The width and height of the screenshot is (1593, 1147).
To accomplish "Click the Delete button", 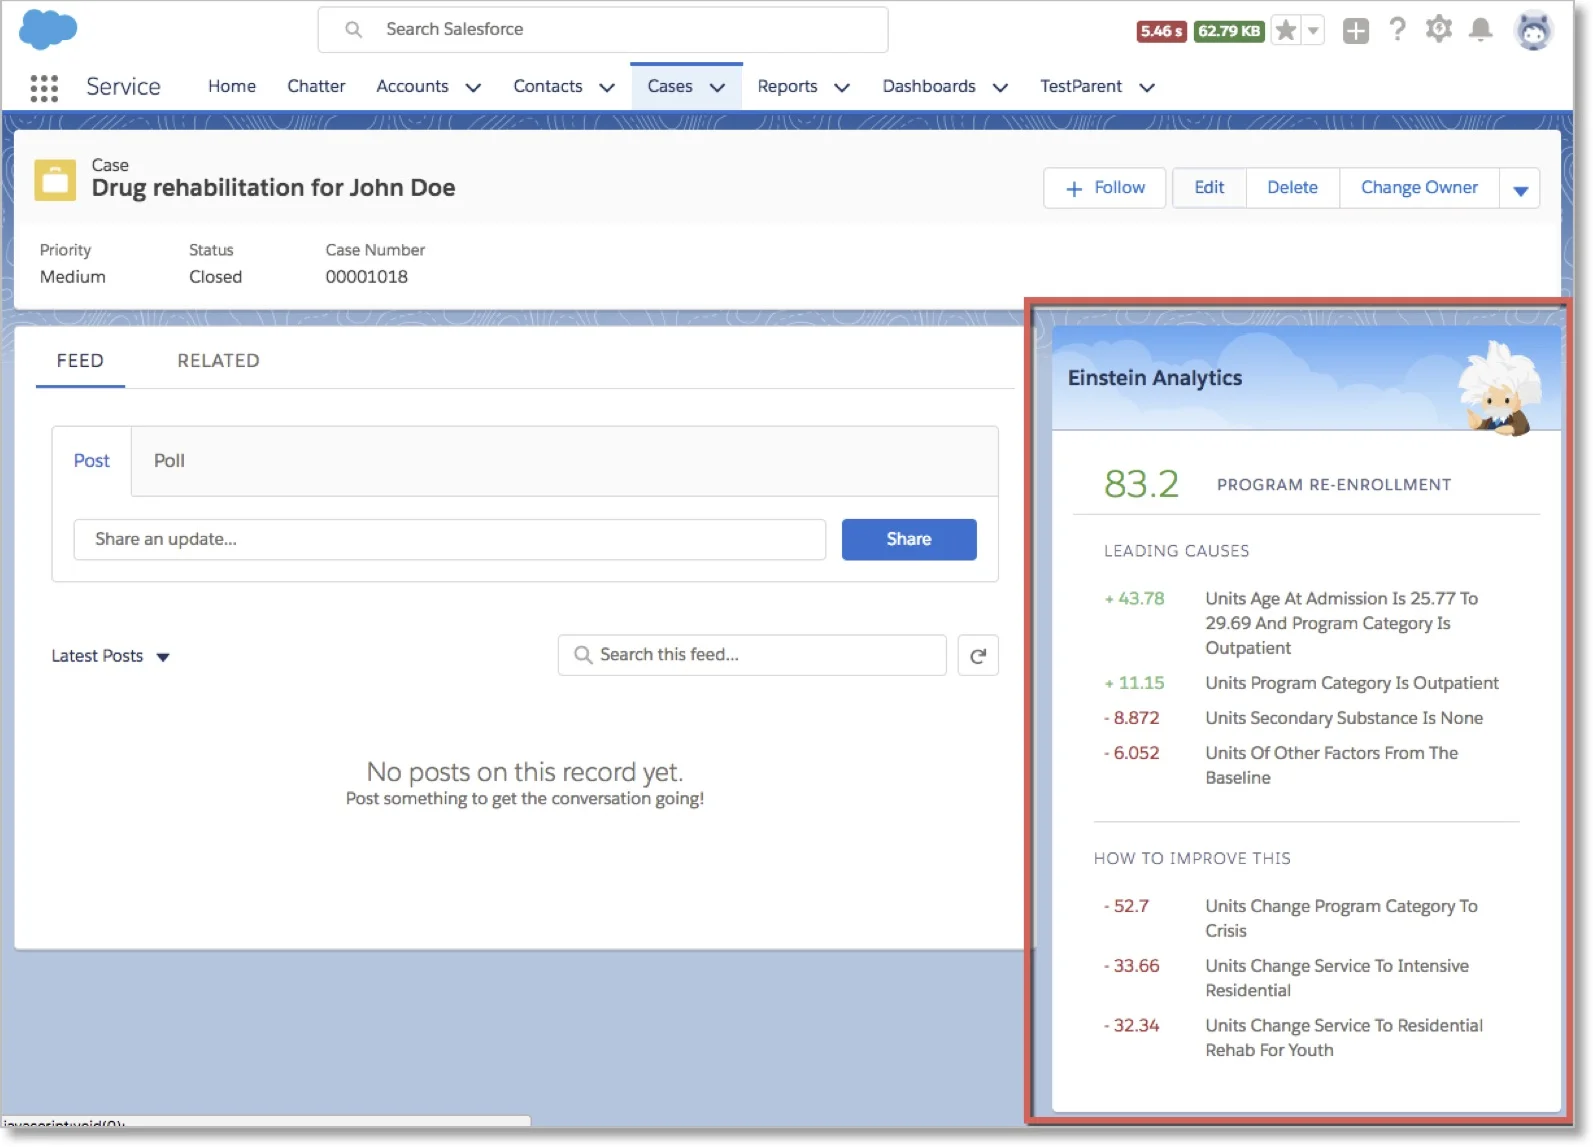I will (1292, 188).
